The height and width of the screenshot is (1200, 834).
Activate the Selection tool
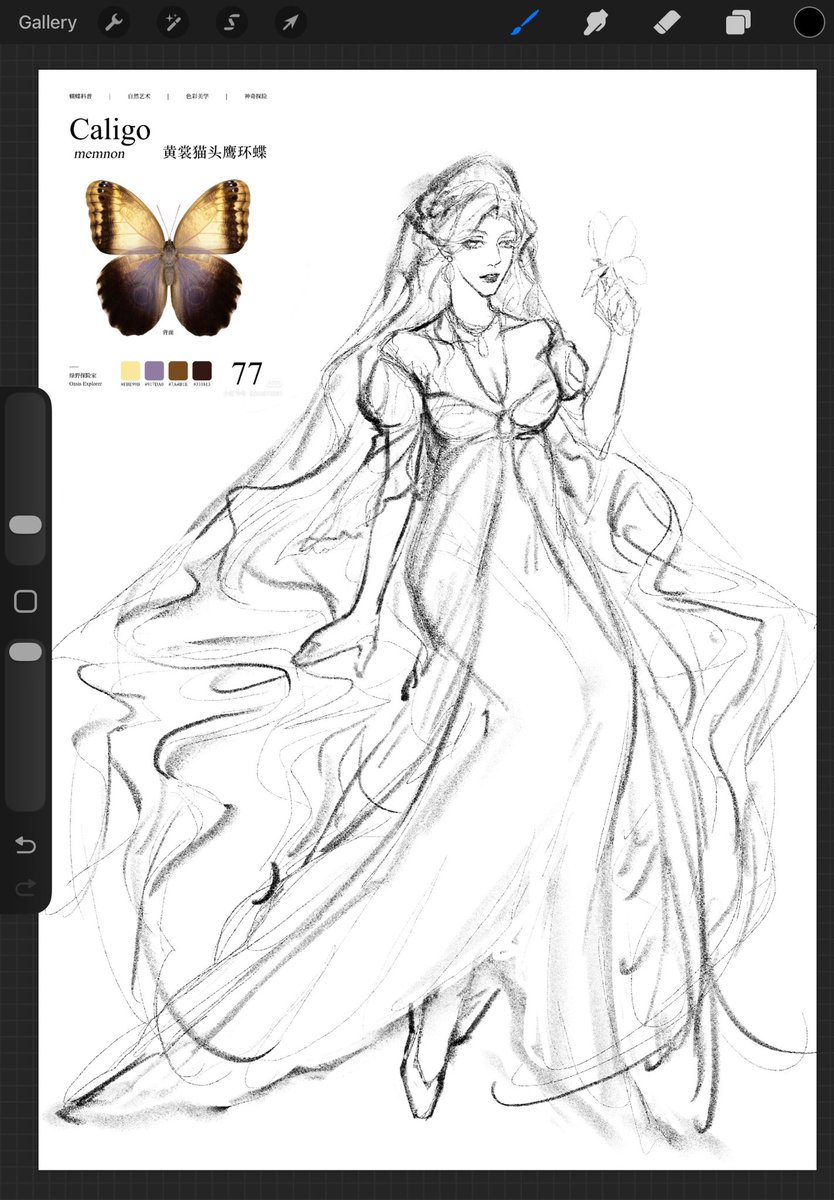(232, 22)
